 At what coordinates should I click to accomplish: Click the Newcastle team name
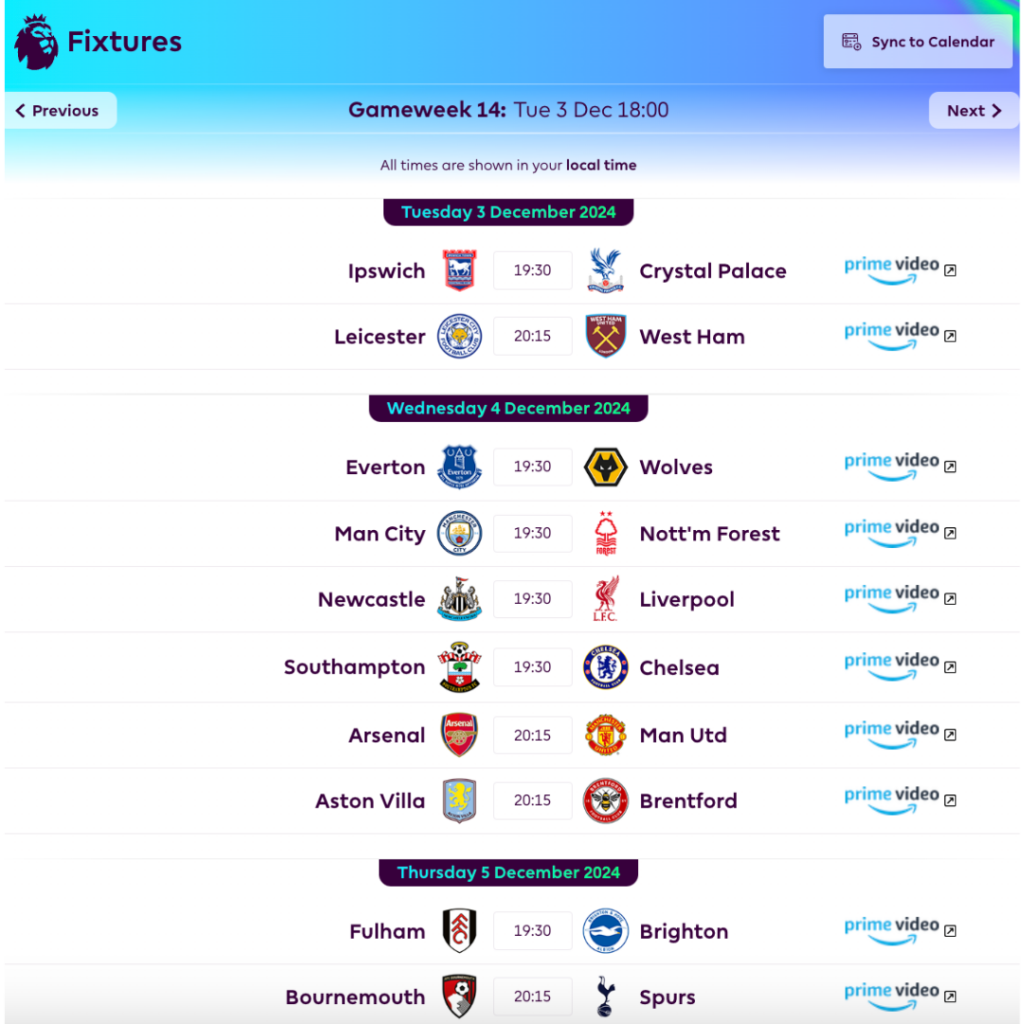point(371,600)
